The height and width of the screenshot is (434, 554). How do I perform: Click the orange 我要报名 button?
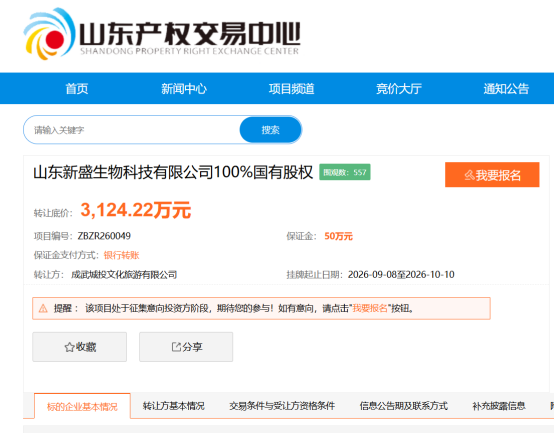492,175
